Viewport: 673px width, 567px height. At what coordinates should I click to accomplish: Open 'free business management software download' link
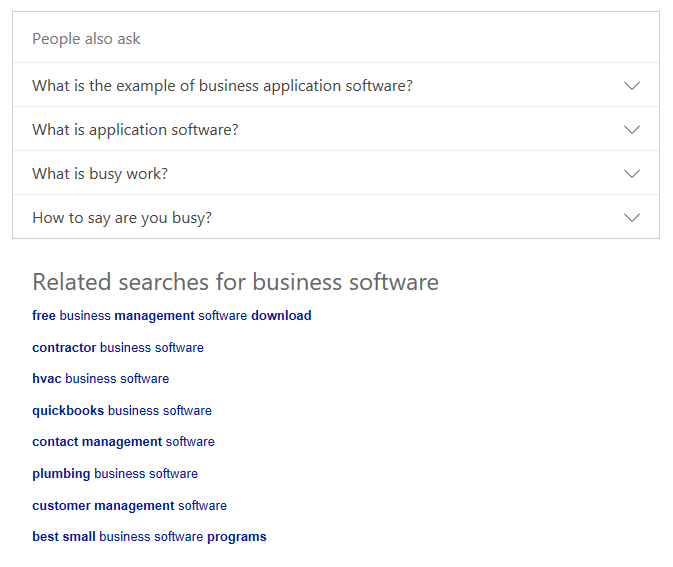171,316
